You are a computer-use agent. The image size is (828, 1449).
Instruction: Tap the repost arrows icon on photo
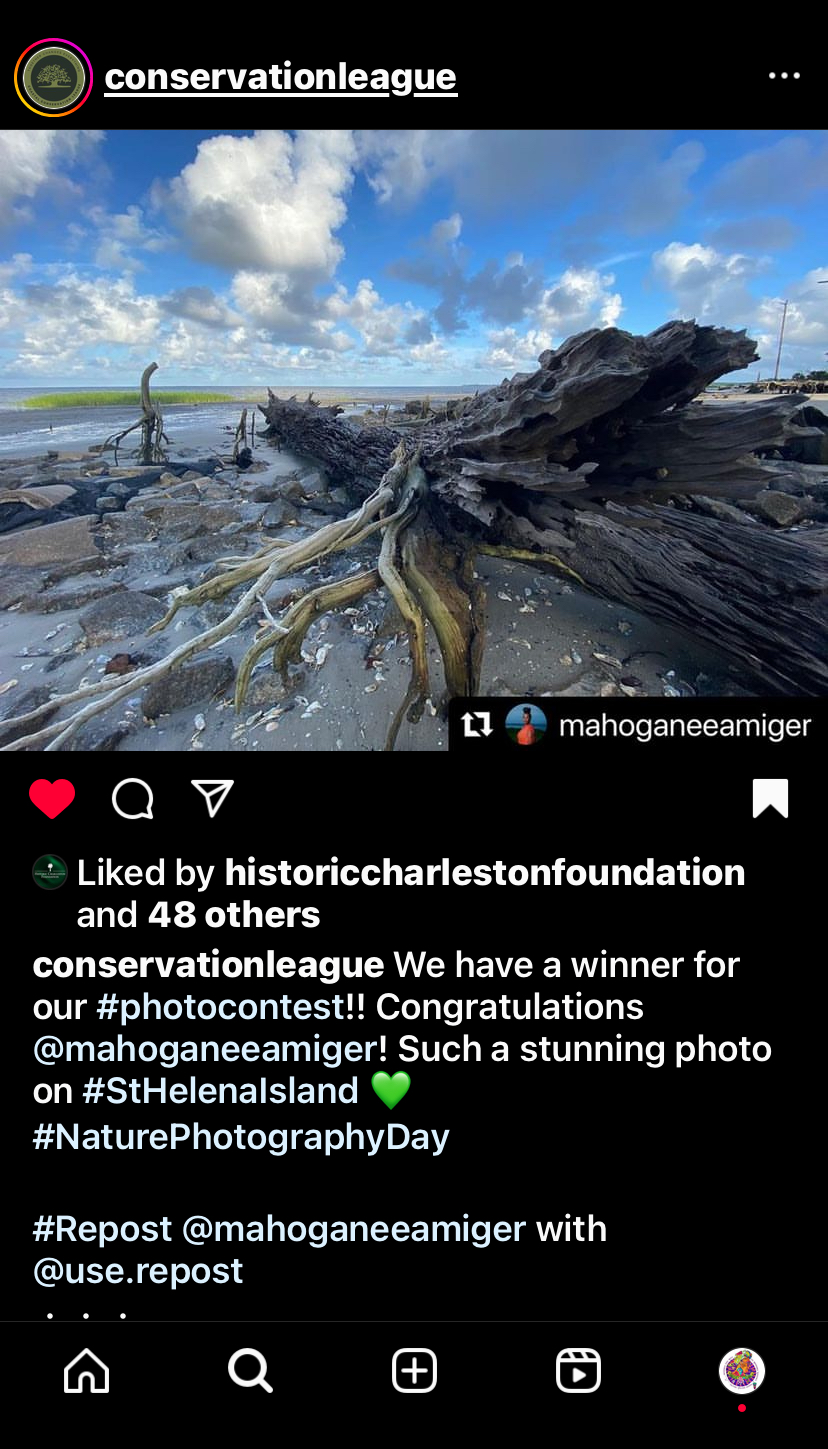coord(477,725)
